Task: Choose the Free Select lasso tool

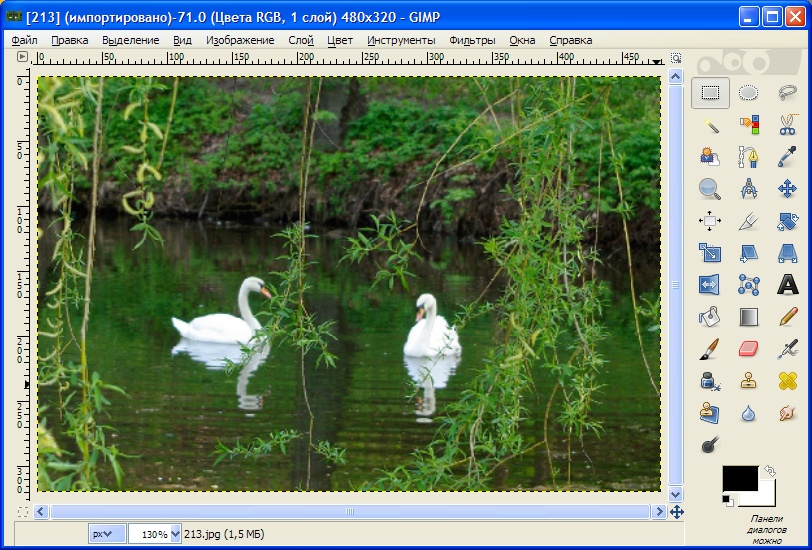Action: pyautogui.click(x=787, y=93)
